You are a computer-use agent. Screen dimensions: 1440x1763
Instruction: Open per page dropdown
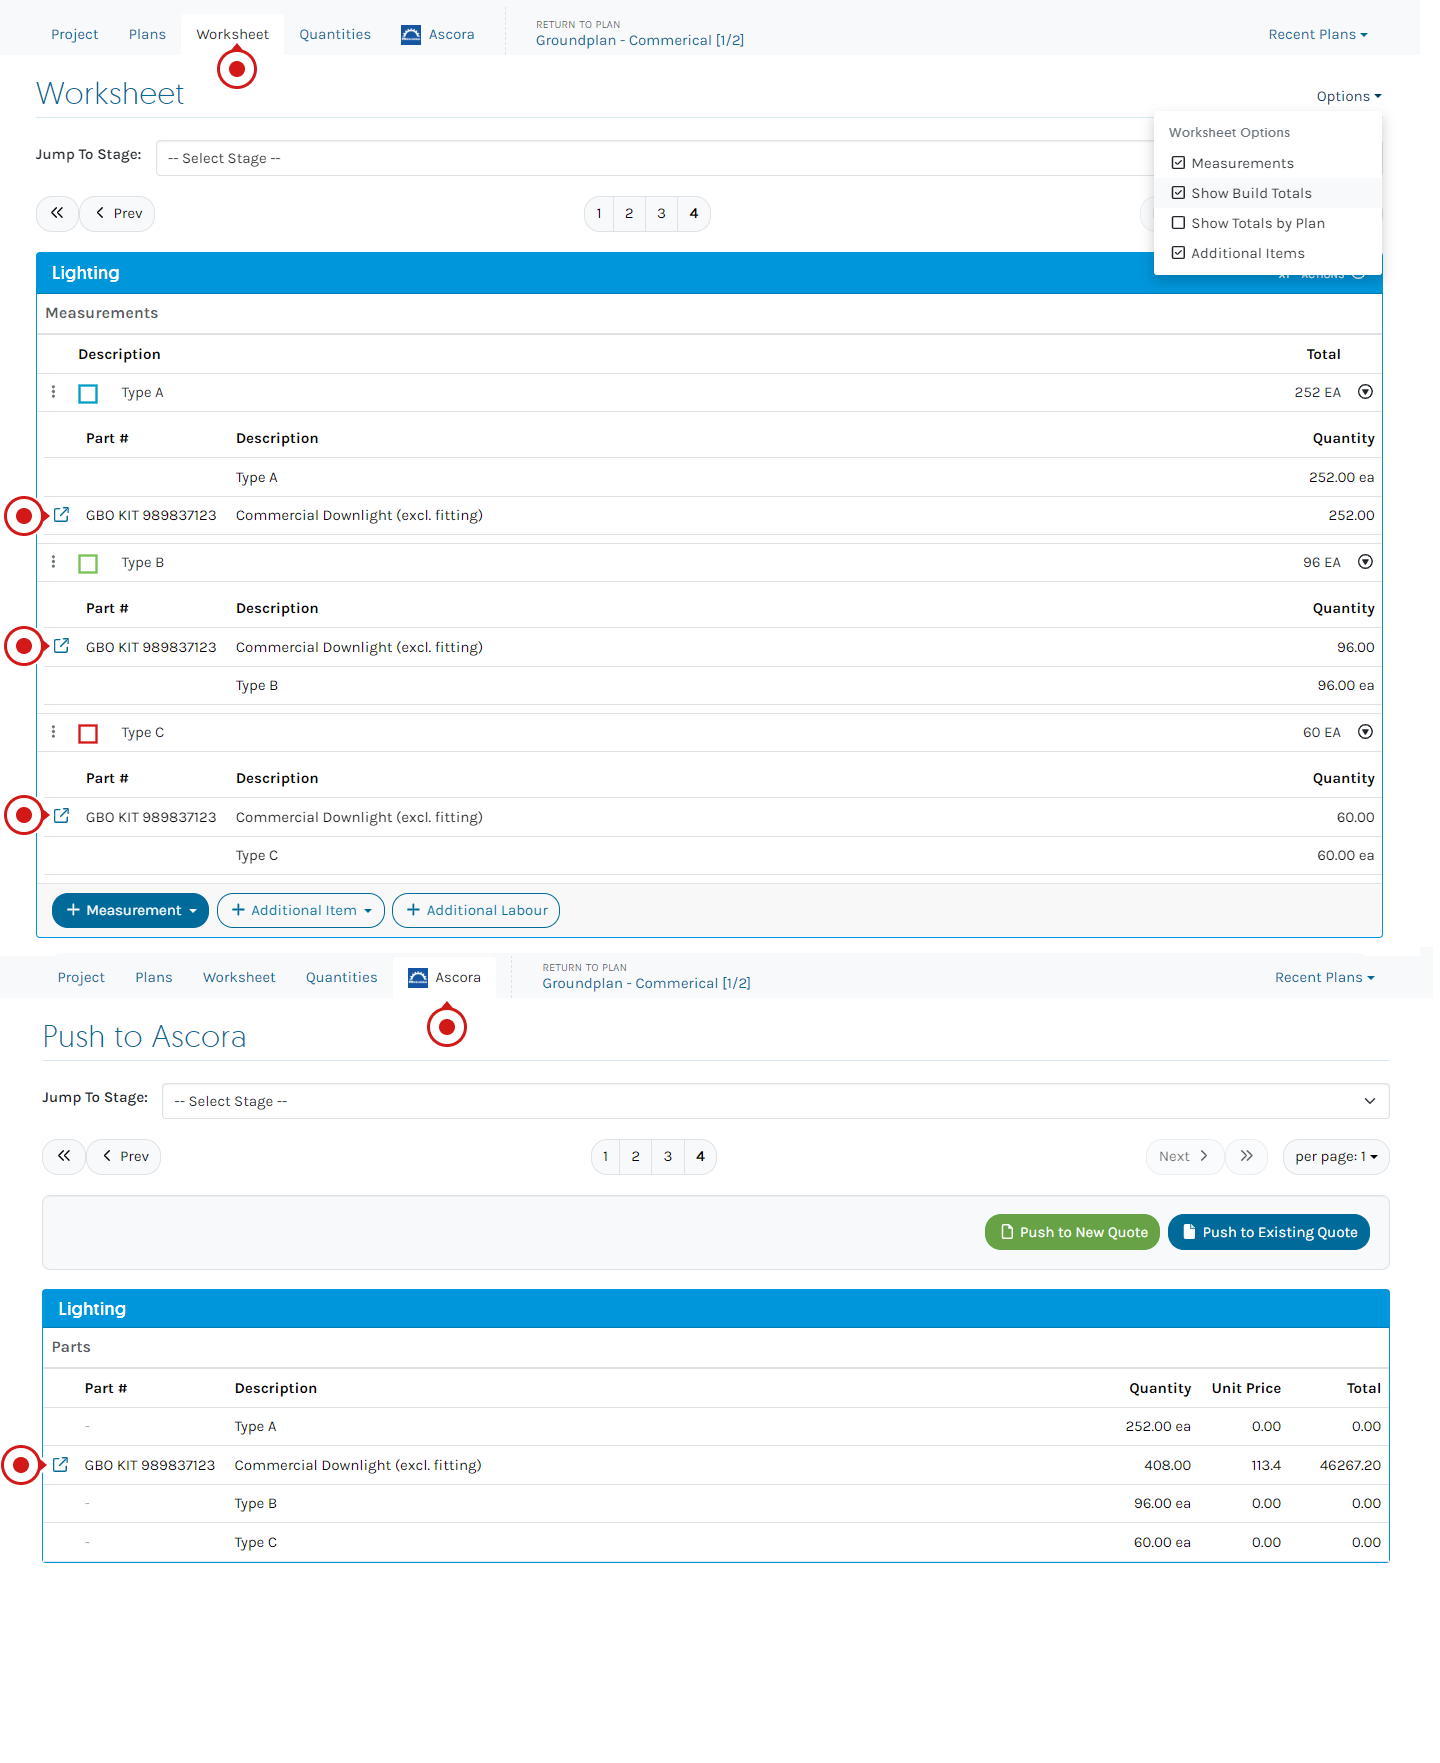pyautogui.click(x=1336, y=1157)
